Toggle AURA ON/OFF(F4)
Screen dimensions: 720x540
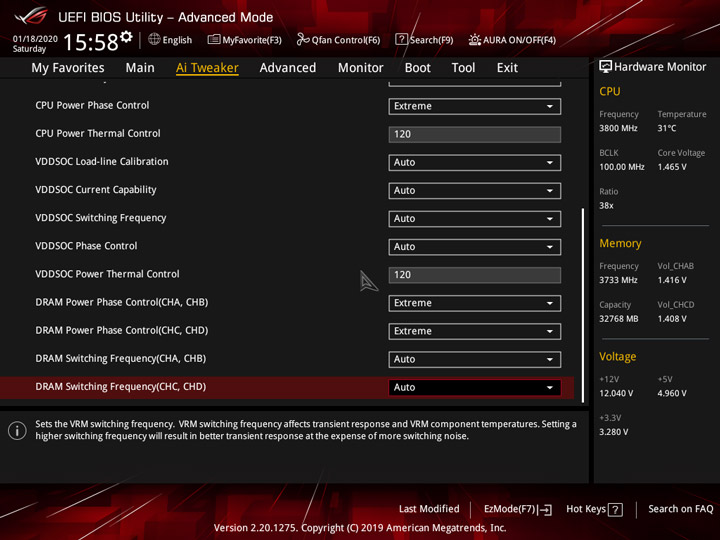[x=512, y=40]
